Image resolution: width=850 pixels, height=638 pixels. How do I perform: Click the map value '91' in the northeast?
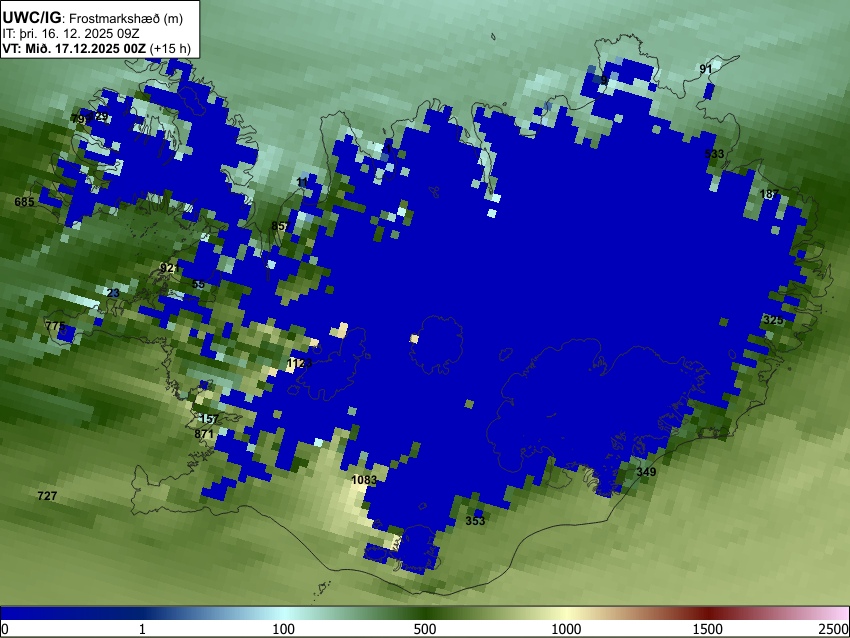(x=705, y=69)
